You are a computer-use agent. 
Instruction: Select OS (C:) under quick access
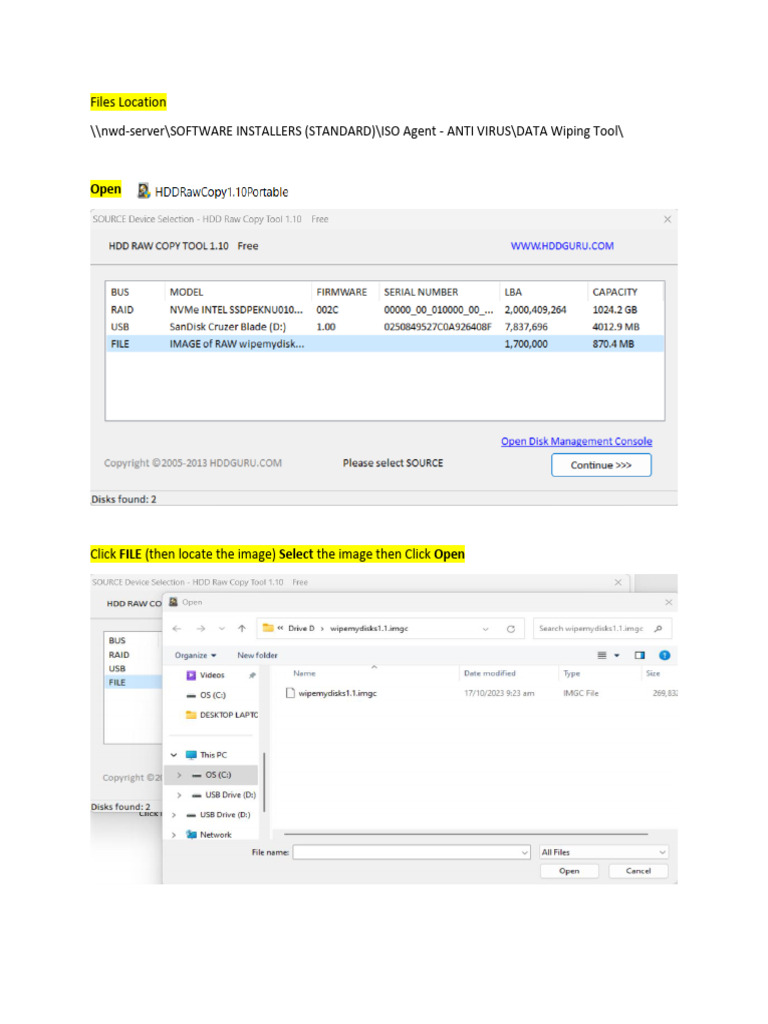213,695
